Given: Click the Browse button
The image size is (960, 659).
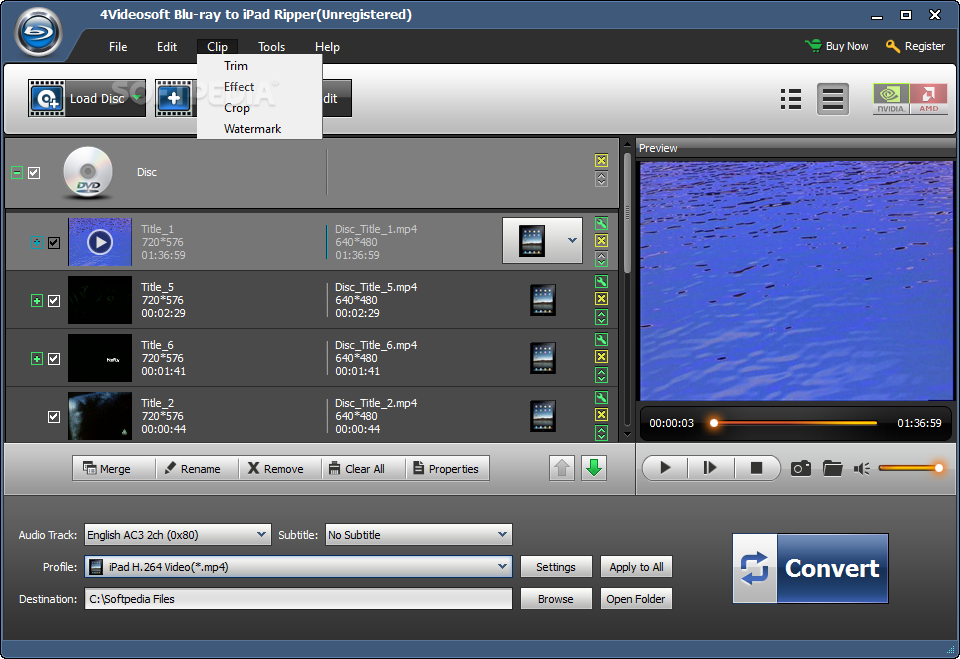Looking at the screenshot, I should point(556,599).
